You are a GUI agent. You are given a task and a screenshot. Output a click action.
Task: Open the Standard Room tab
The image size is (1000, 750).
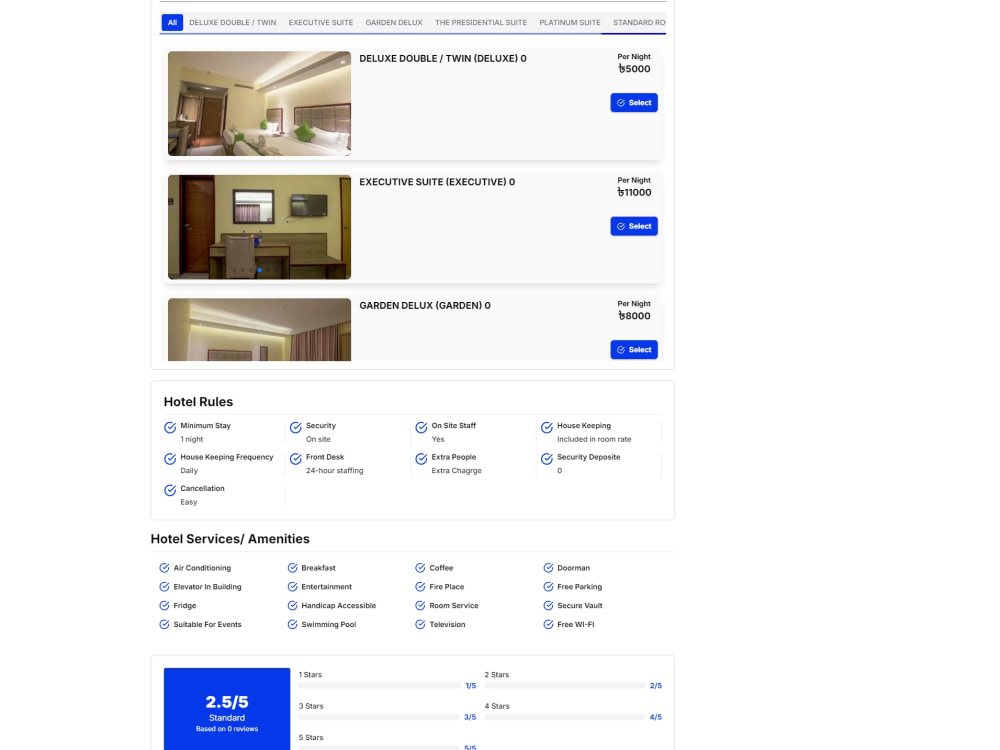pos(638,22)
